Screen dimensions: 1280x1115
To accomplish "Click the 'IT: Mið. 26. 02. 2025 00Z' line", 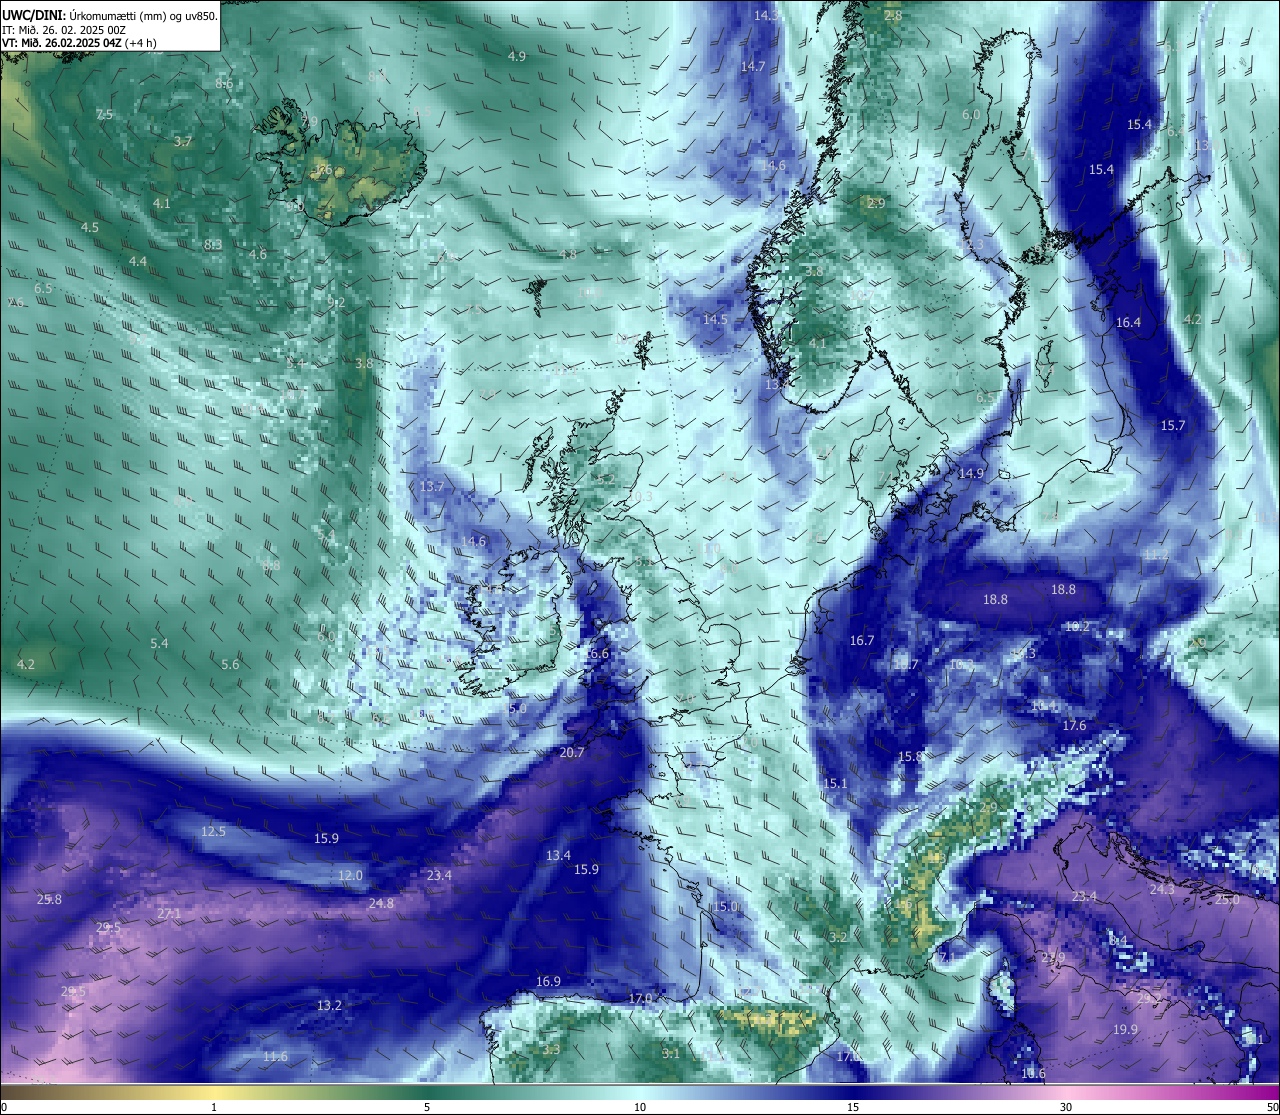I will point(64,30).
